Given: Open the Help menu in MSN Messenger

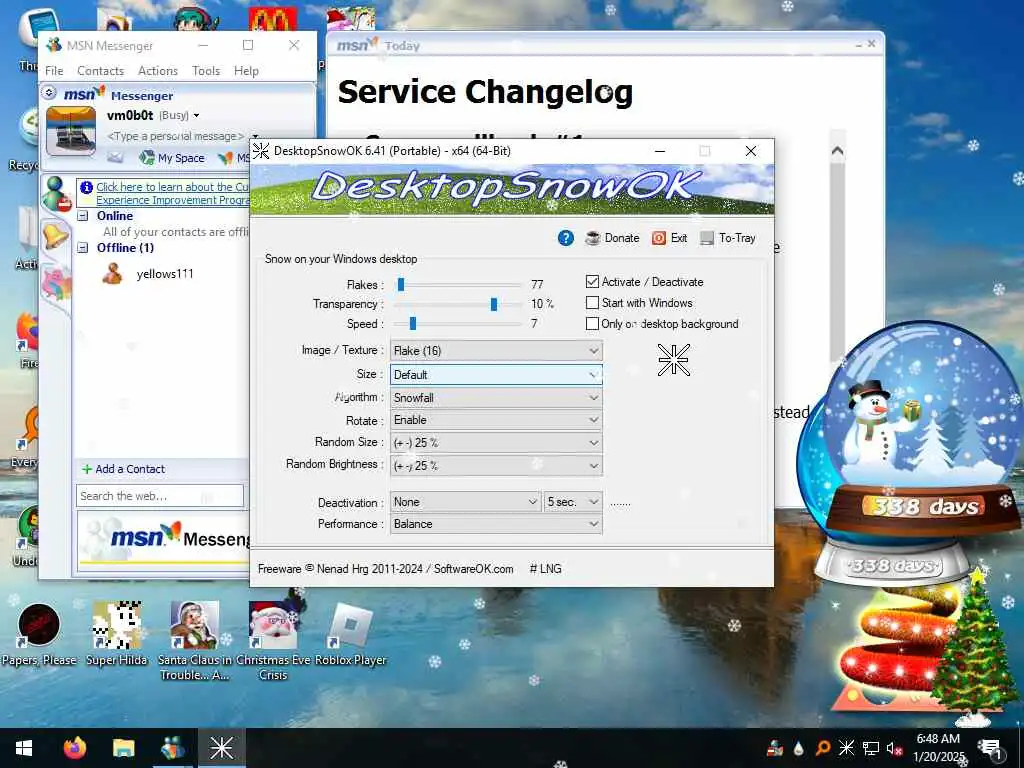Looking at the screenshot, I should tap(246, 71).
